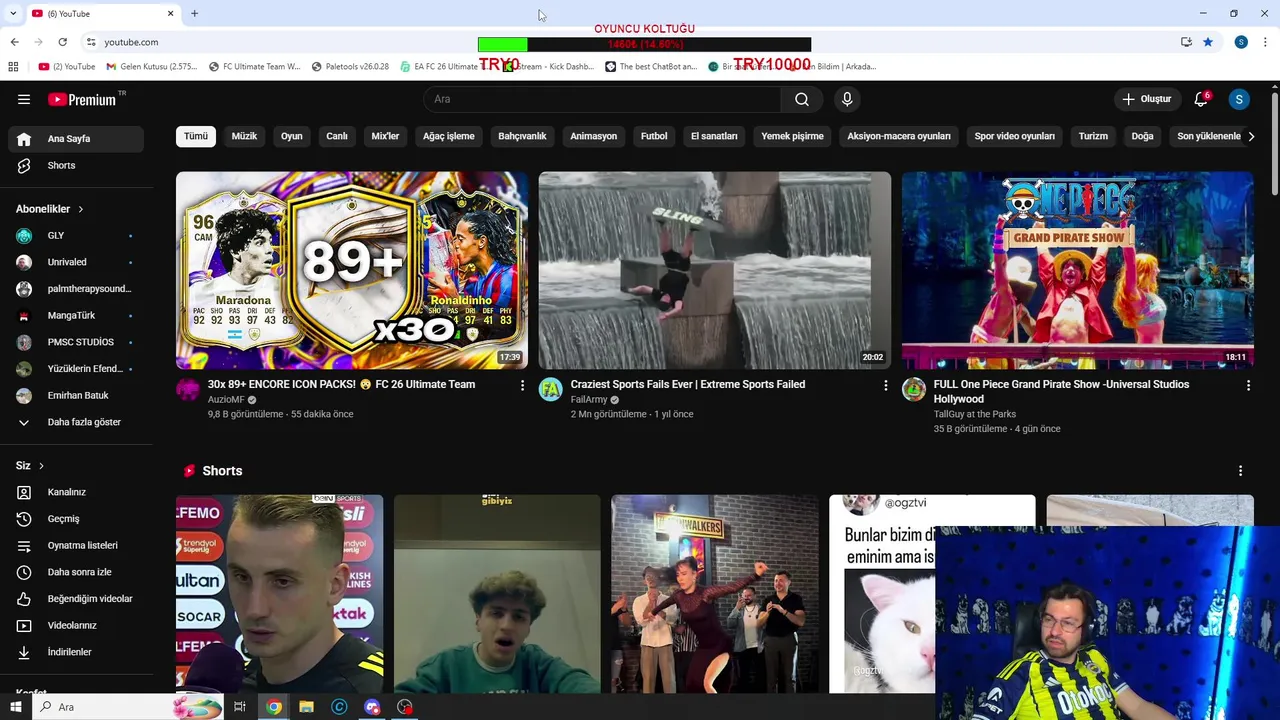The image size is (1280, 720).
Task: Go to Ana Sayfa in the sidebar
Action: pos(76,139)
